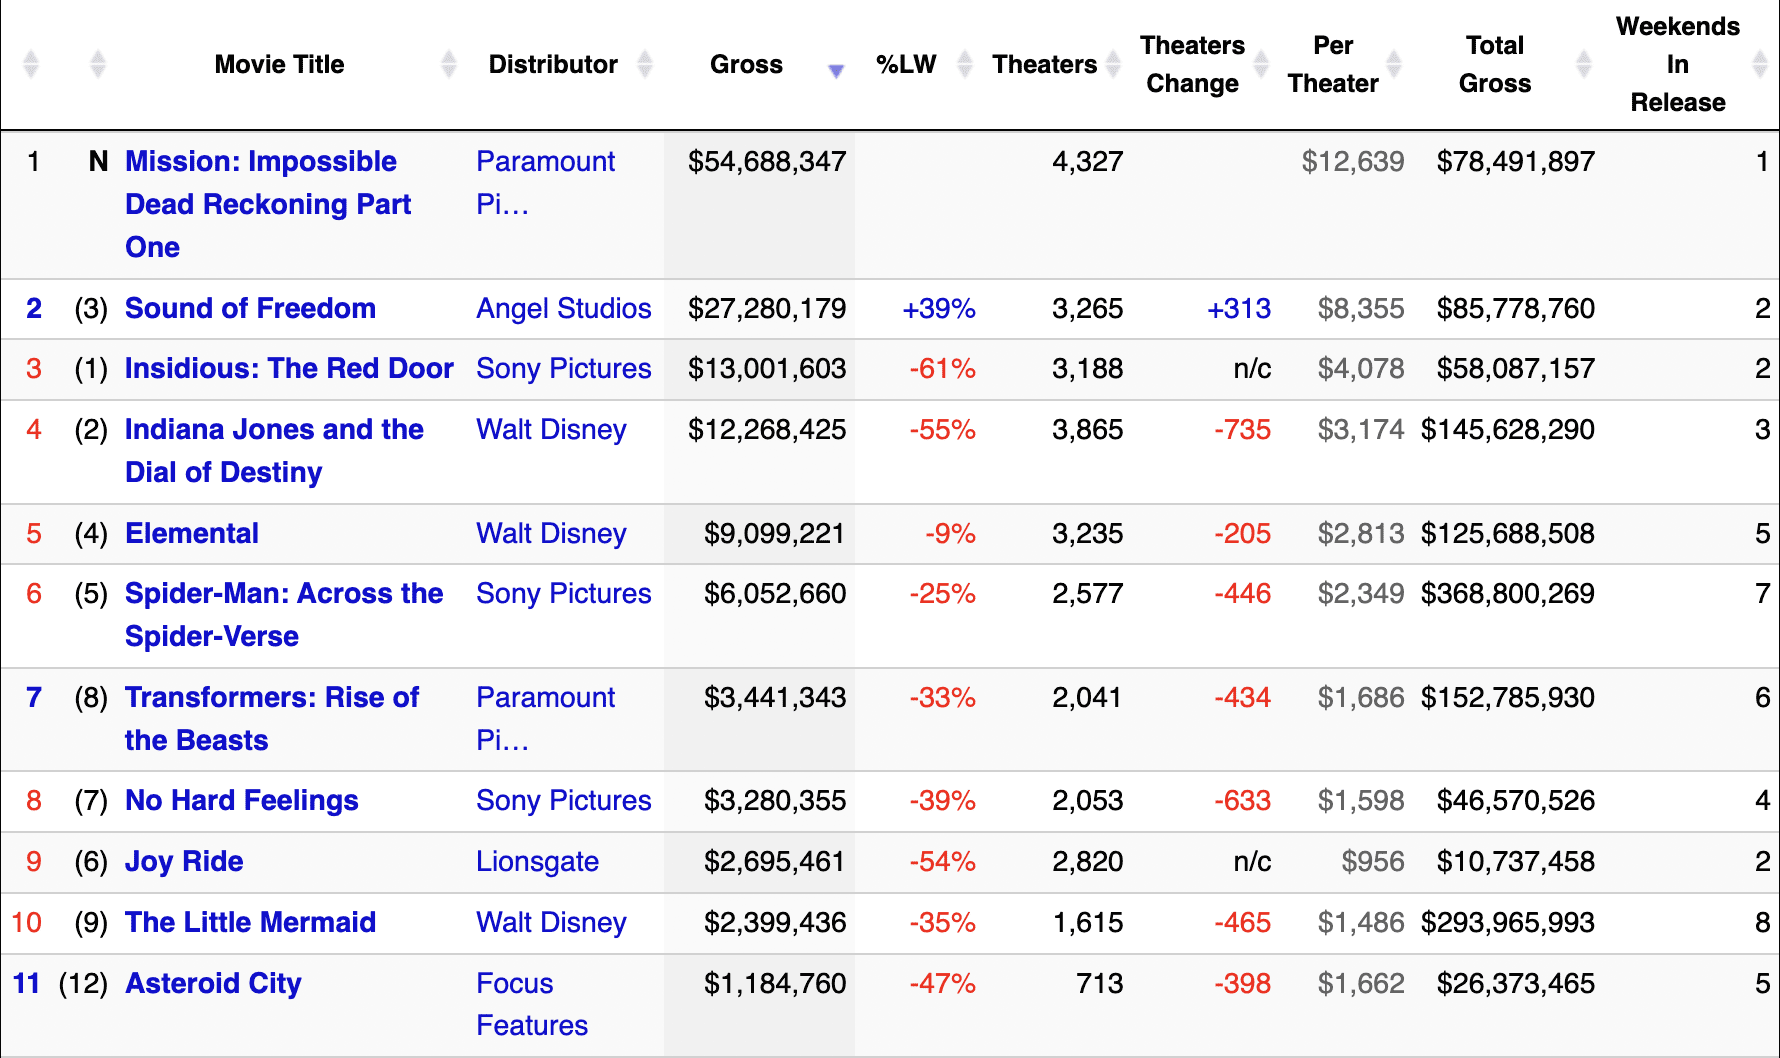Select the per theater value $12,639
The image size is (1780, 1058).
click(1353, 162)
